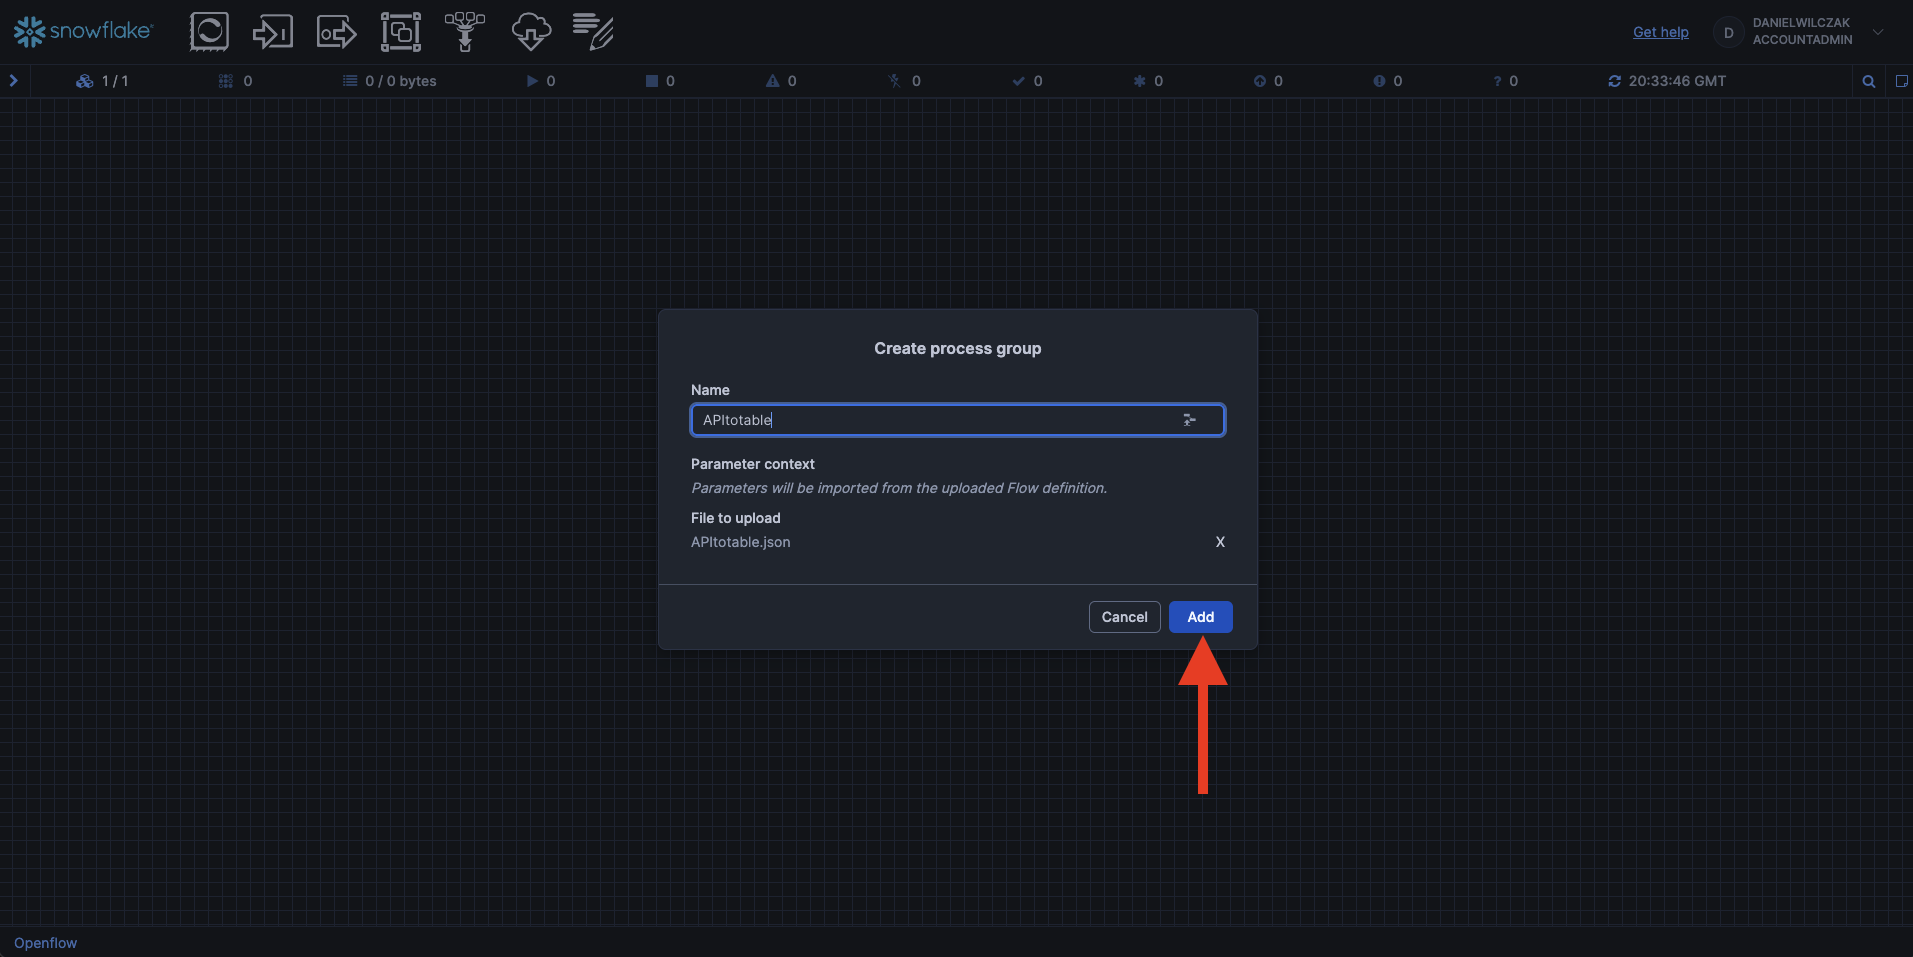The width and height of the screenshot is (1913, 957).
Task: Click the Name text field containing APItotable
Action: (x=930, y=420)
